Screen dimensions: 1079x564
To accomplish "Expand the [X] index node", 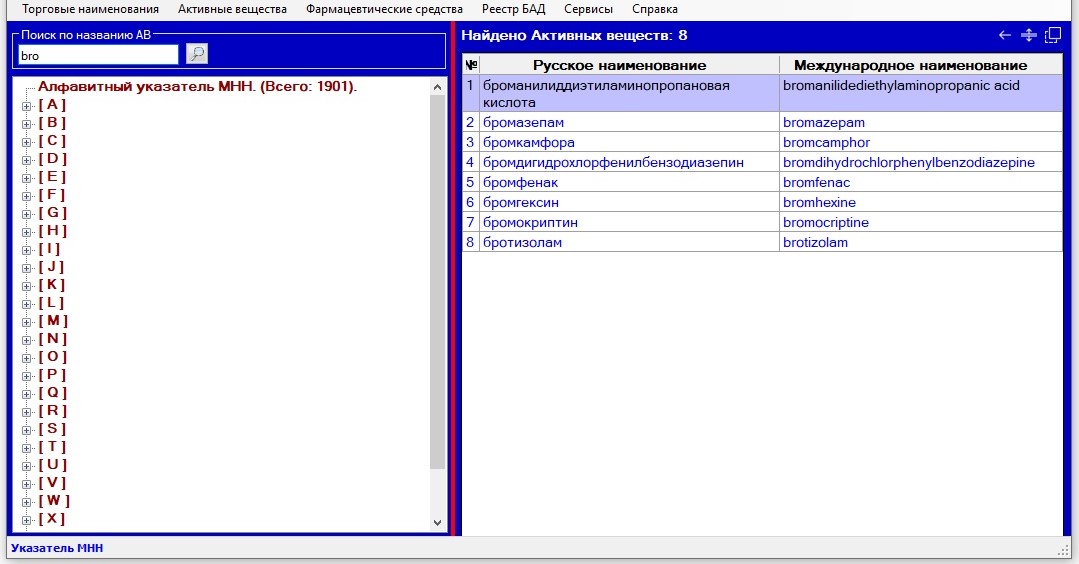I will point(27,519).
